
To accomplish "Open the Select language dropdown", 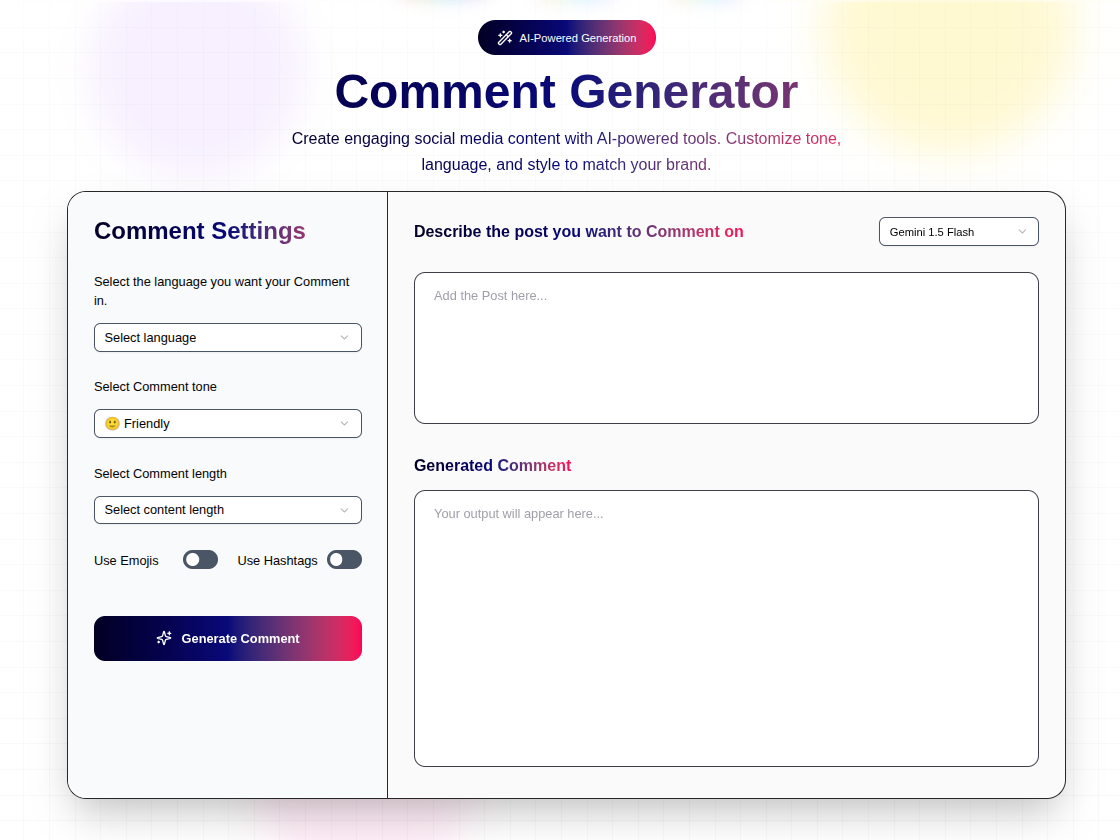I will [227, 338].
